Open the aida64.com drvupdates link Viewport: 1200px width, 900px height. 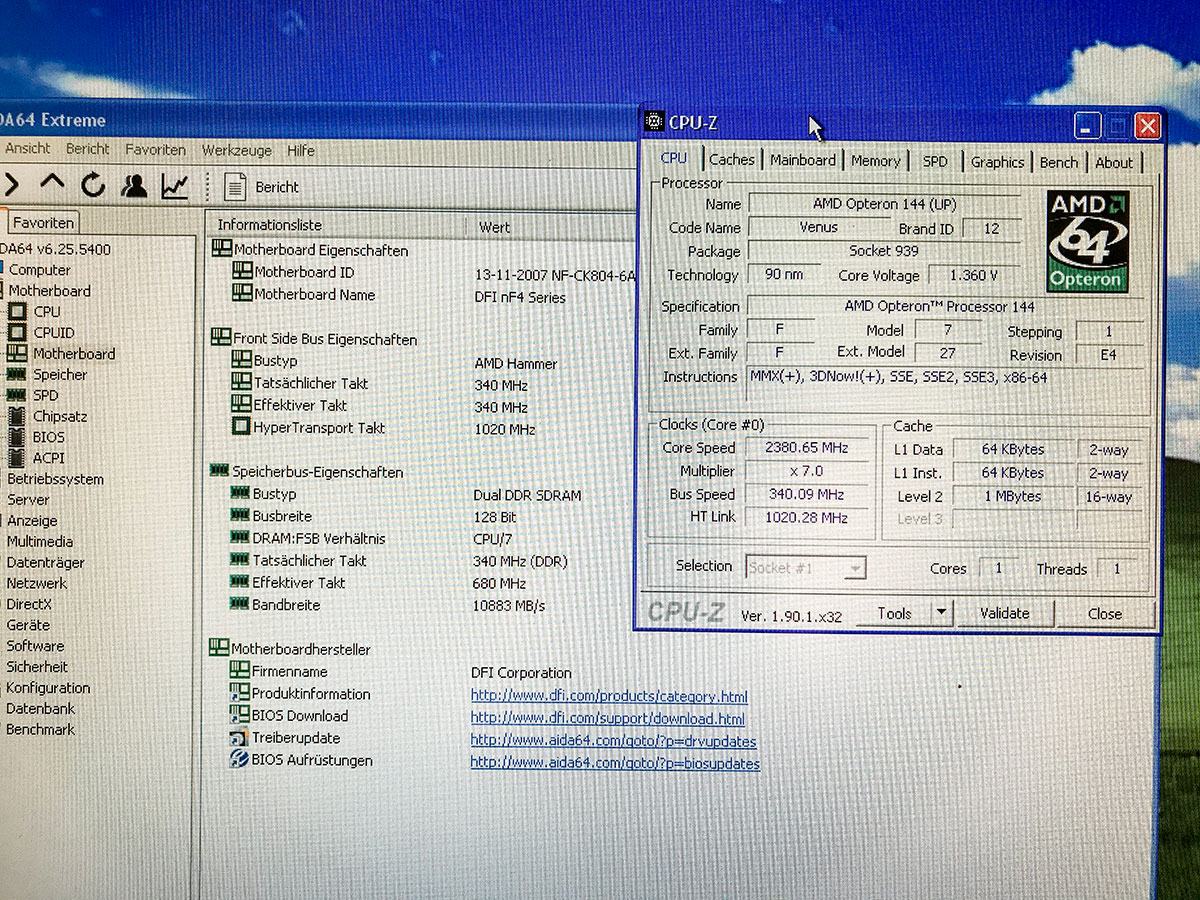click(x=613, y=742)
